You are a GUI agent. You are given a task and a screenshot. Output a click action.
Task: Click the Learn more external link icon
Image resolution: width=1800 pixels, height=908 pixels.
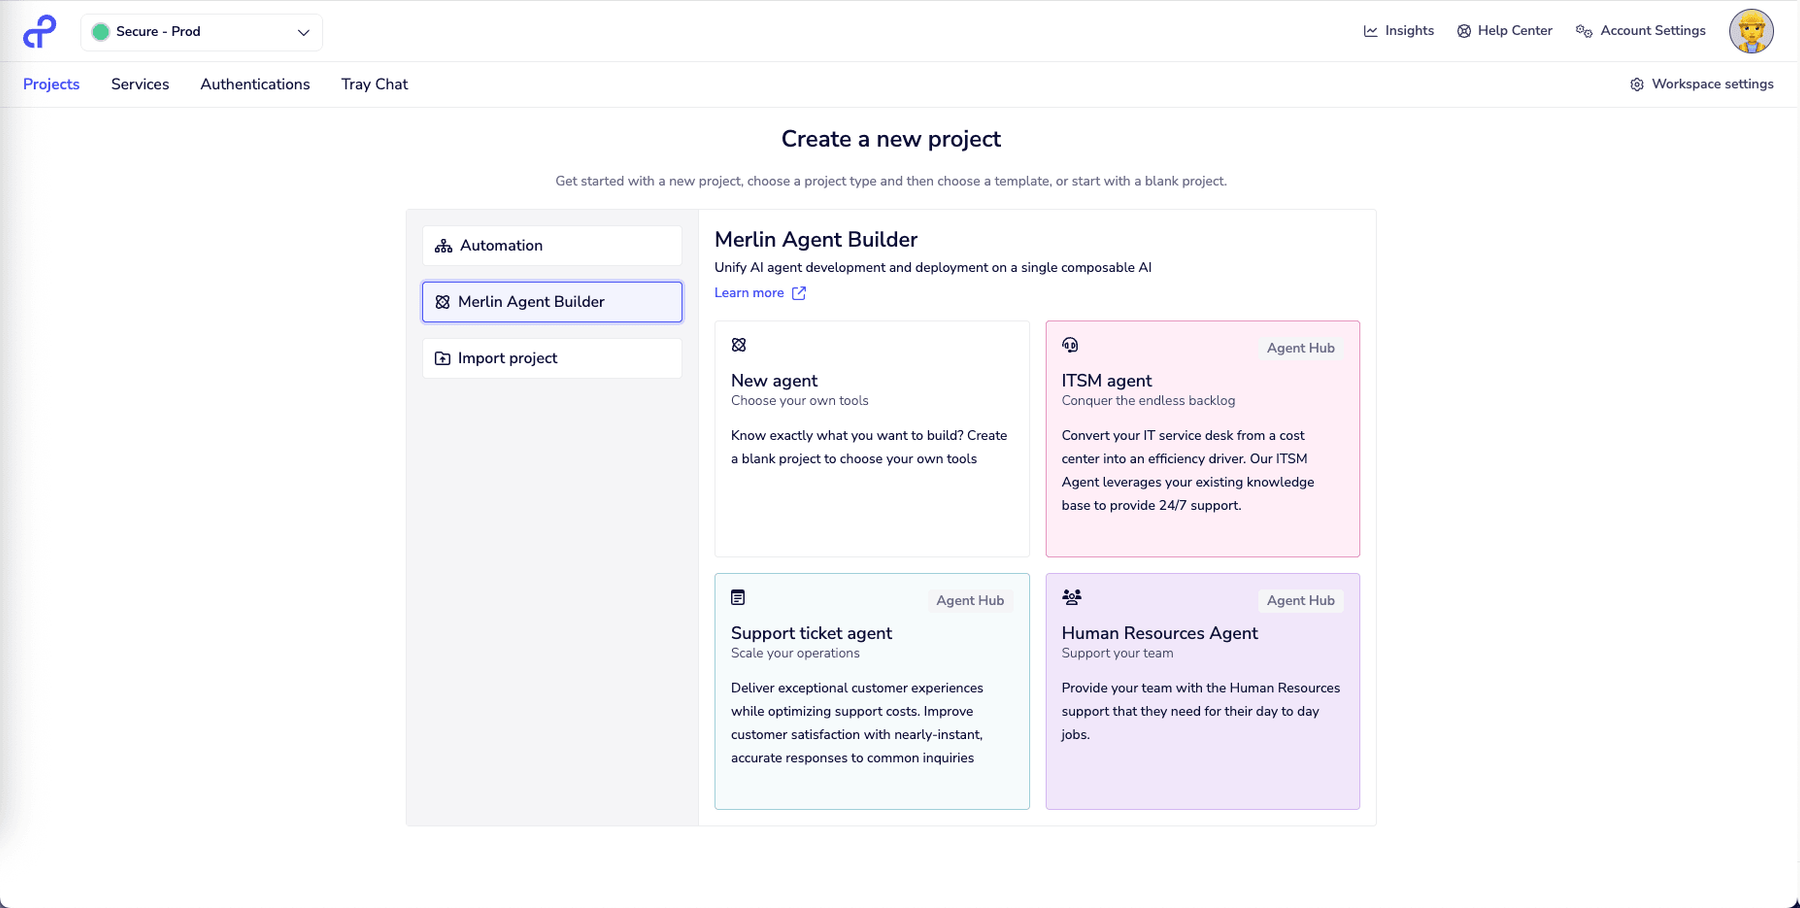(x=799, y=293)
